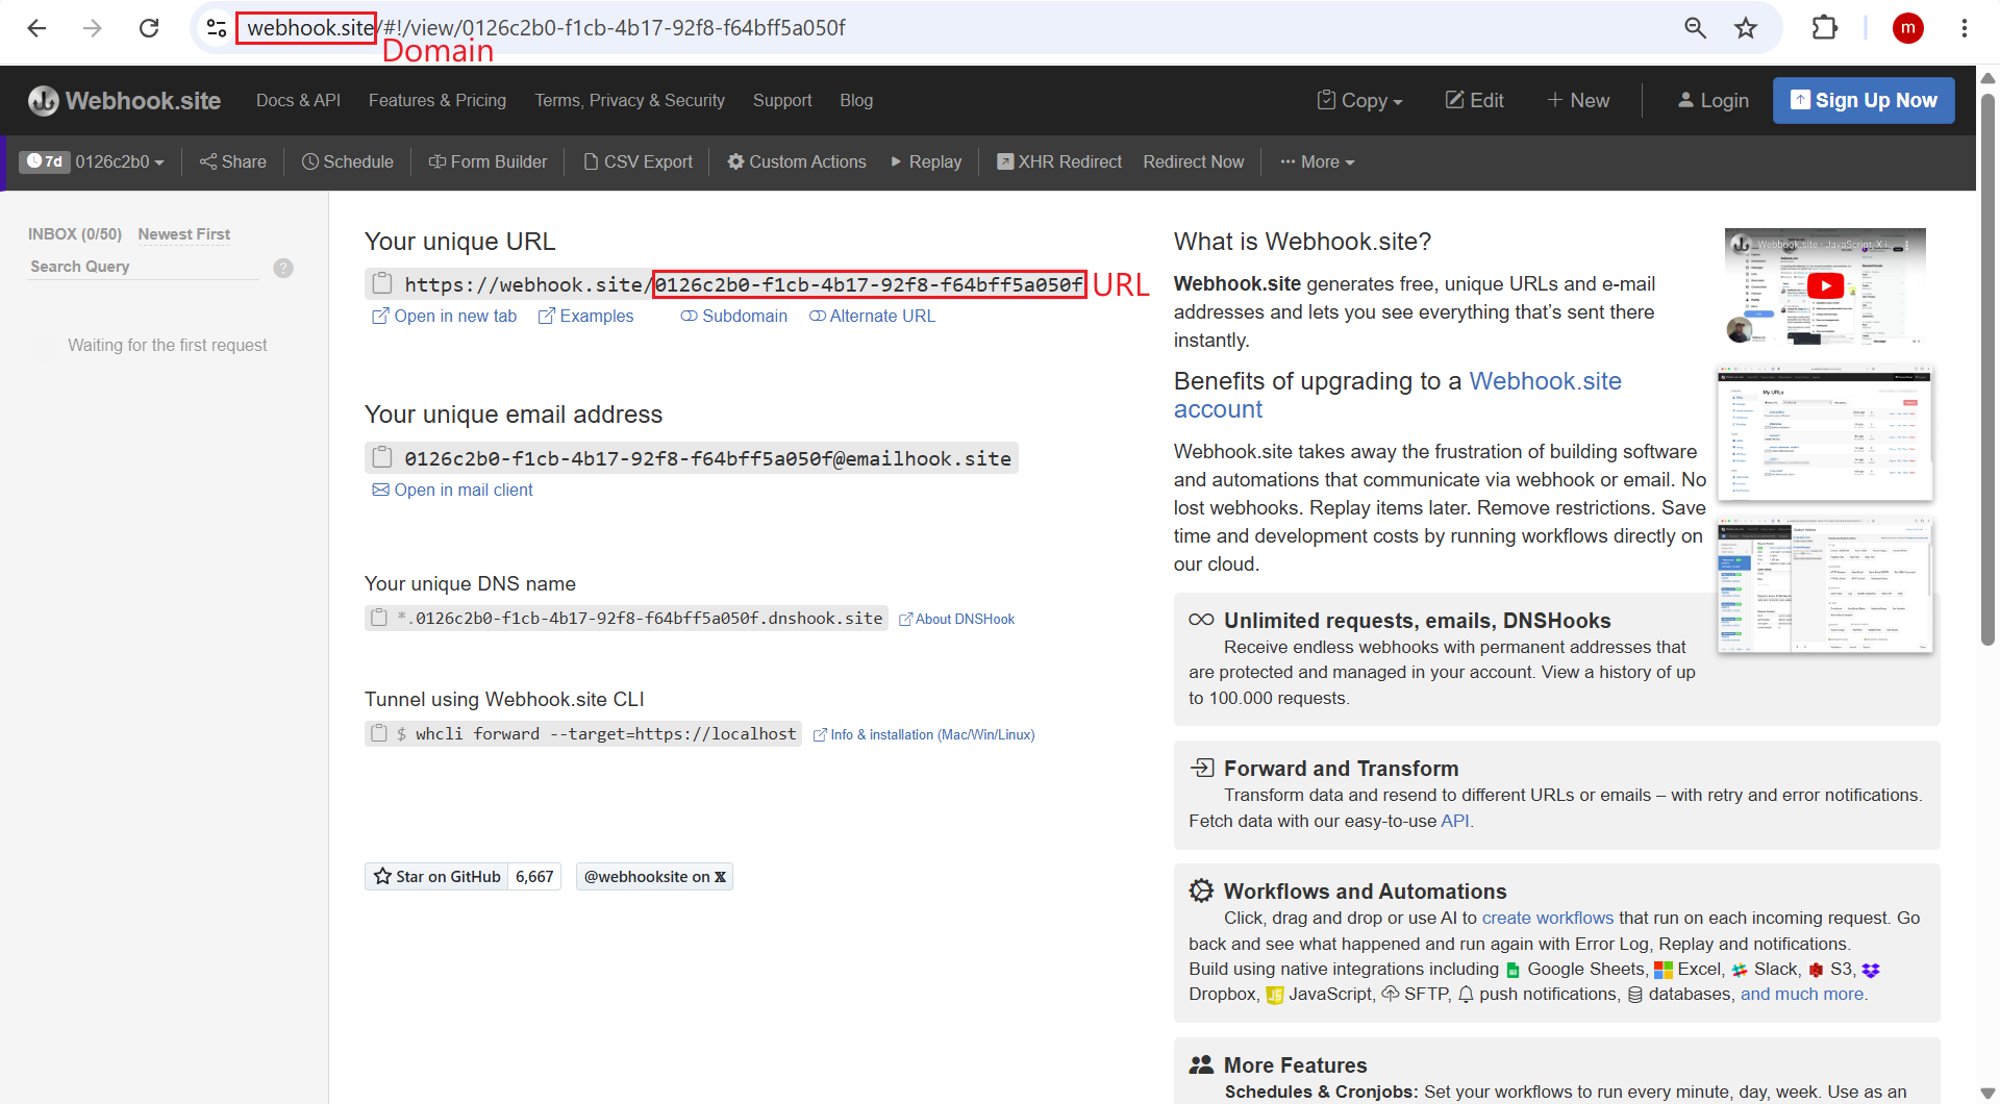Click the Login button
The image size is (2000, 1104).
tap(1713, 100)
